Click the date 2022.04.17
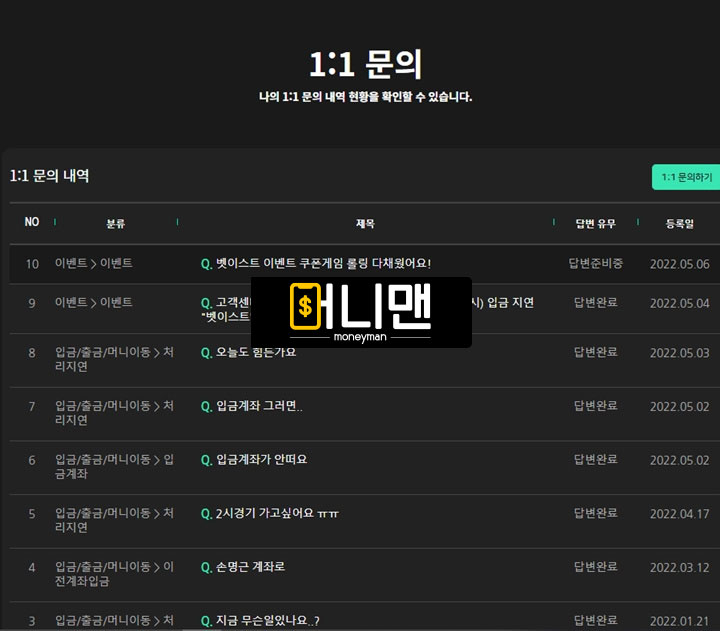720x631 pixels. click(x=679, y=514)
